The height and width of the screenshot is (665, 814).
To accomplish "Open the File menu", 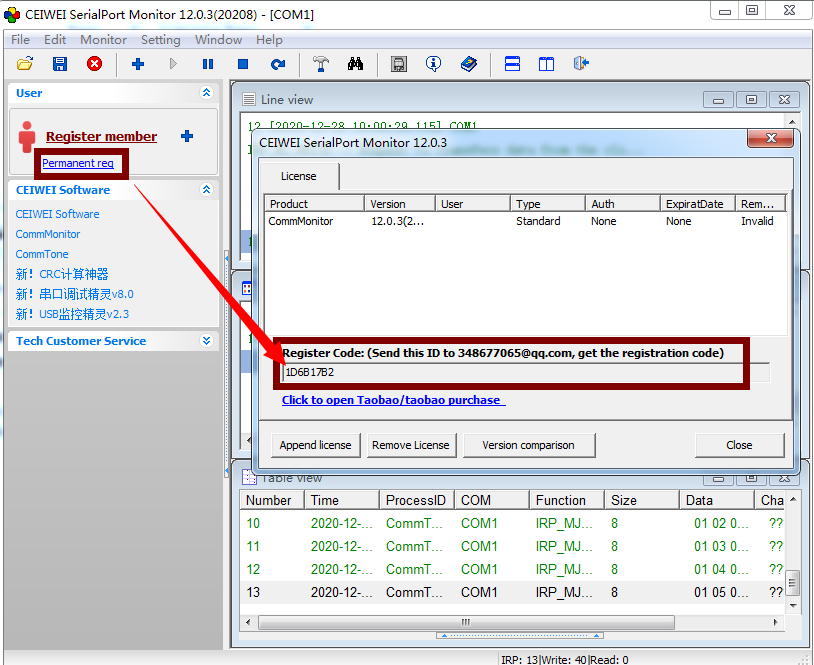I will [x=20, y=39].
